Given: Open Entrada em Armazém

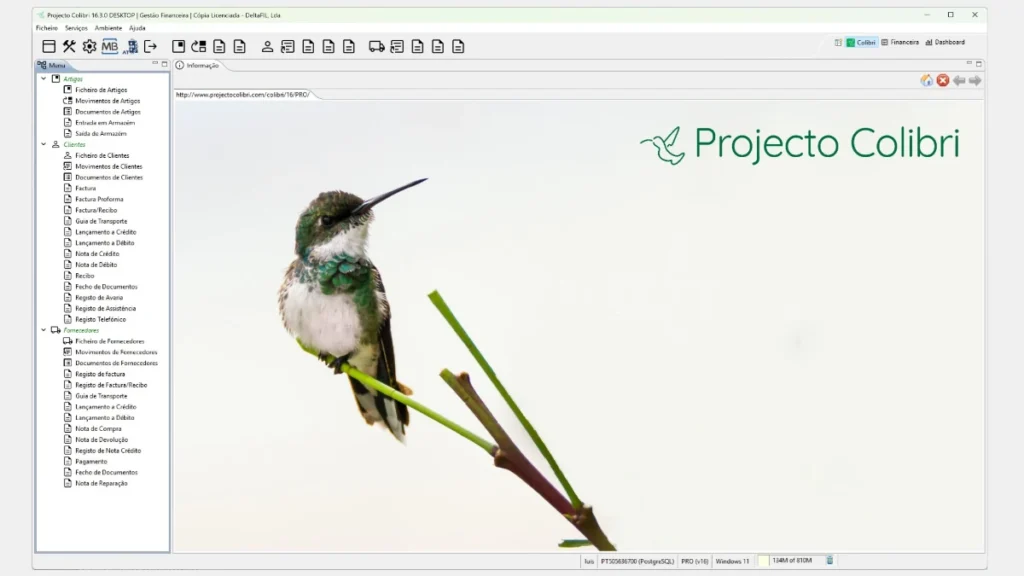Looking at the screenshot, I should pos(104,123).
